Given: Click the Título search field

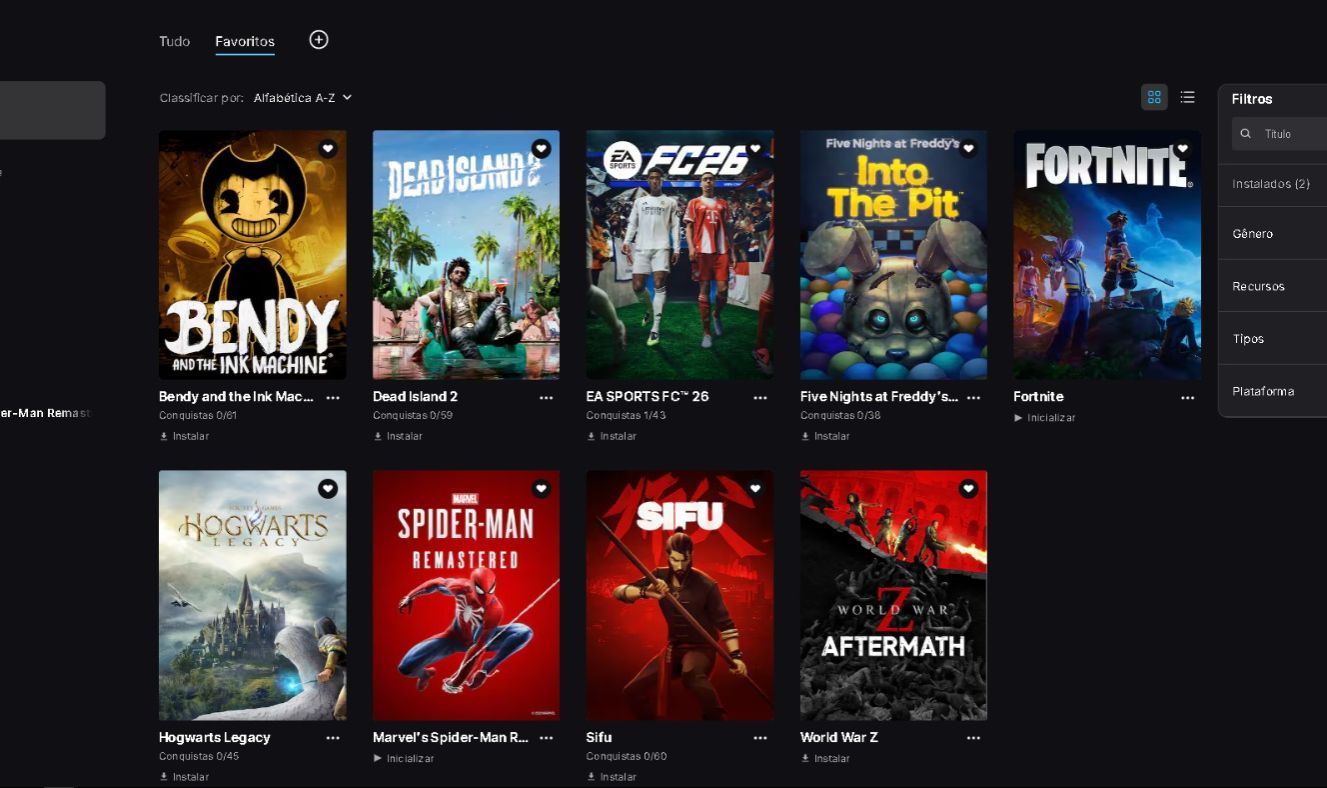Looking at the screenshot, I should click(1279, 133).
